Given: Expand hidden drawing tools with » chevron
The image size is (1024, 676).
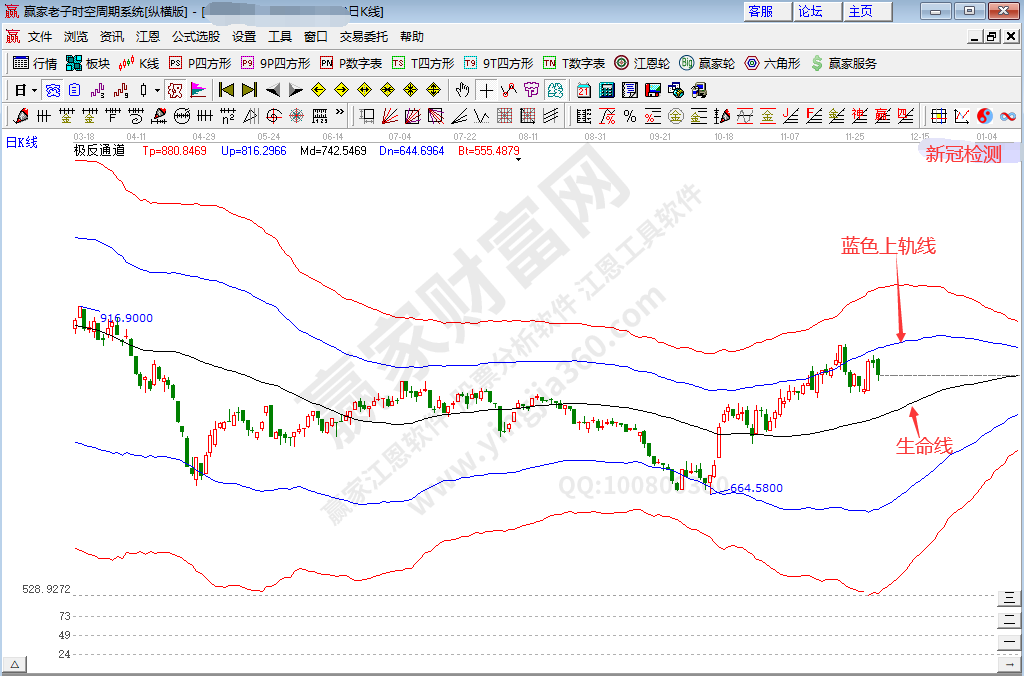Looking at the screenshot, I should 340,113.
